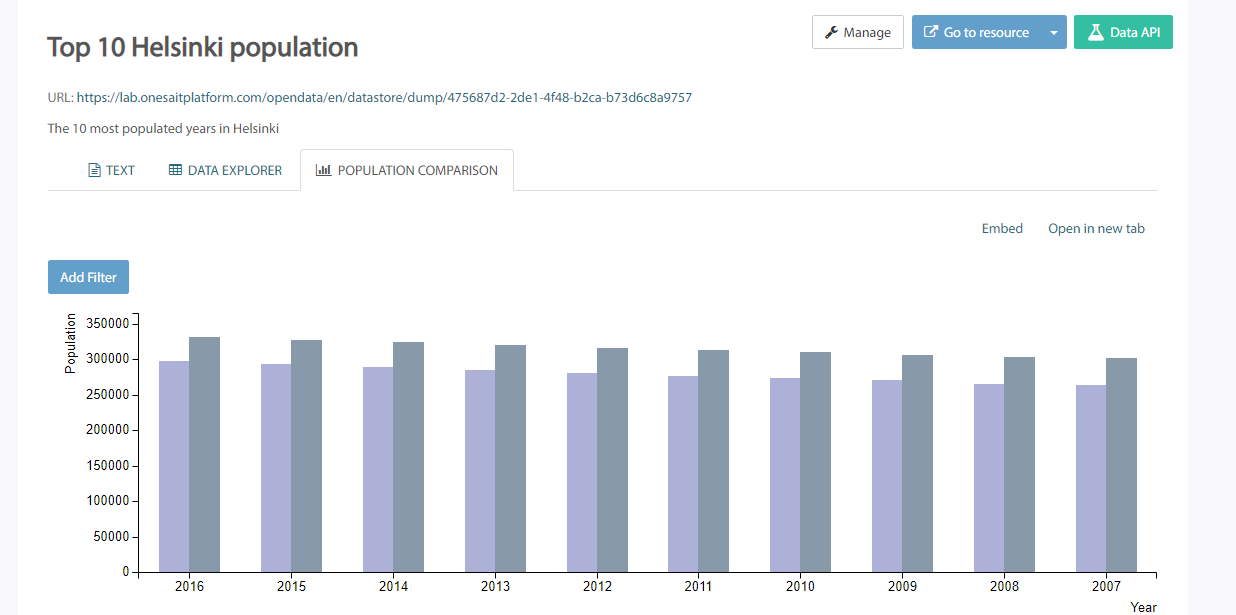Expand the Go to resource dropdown arrow

(1054, 33)
